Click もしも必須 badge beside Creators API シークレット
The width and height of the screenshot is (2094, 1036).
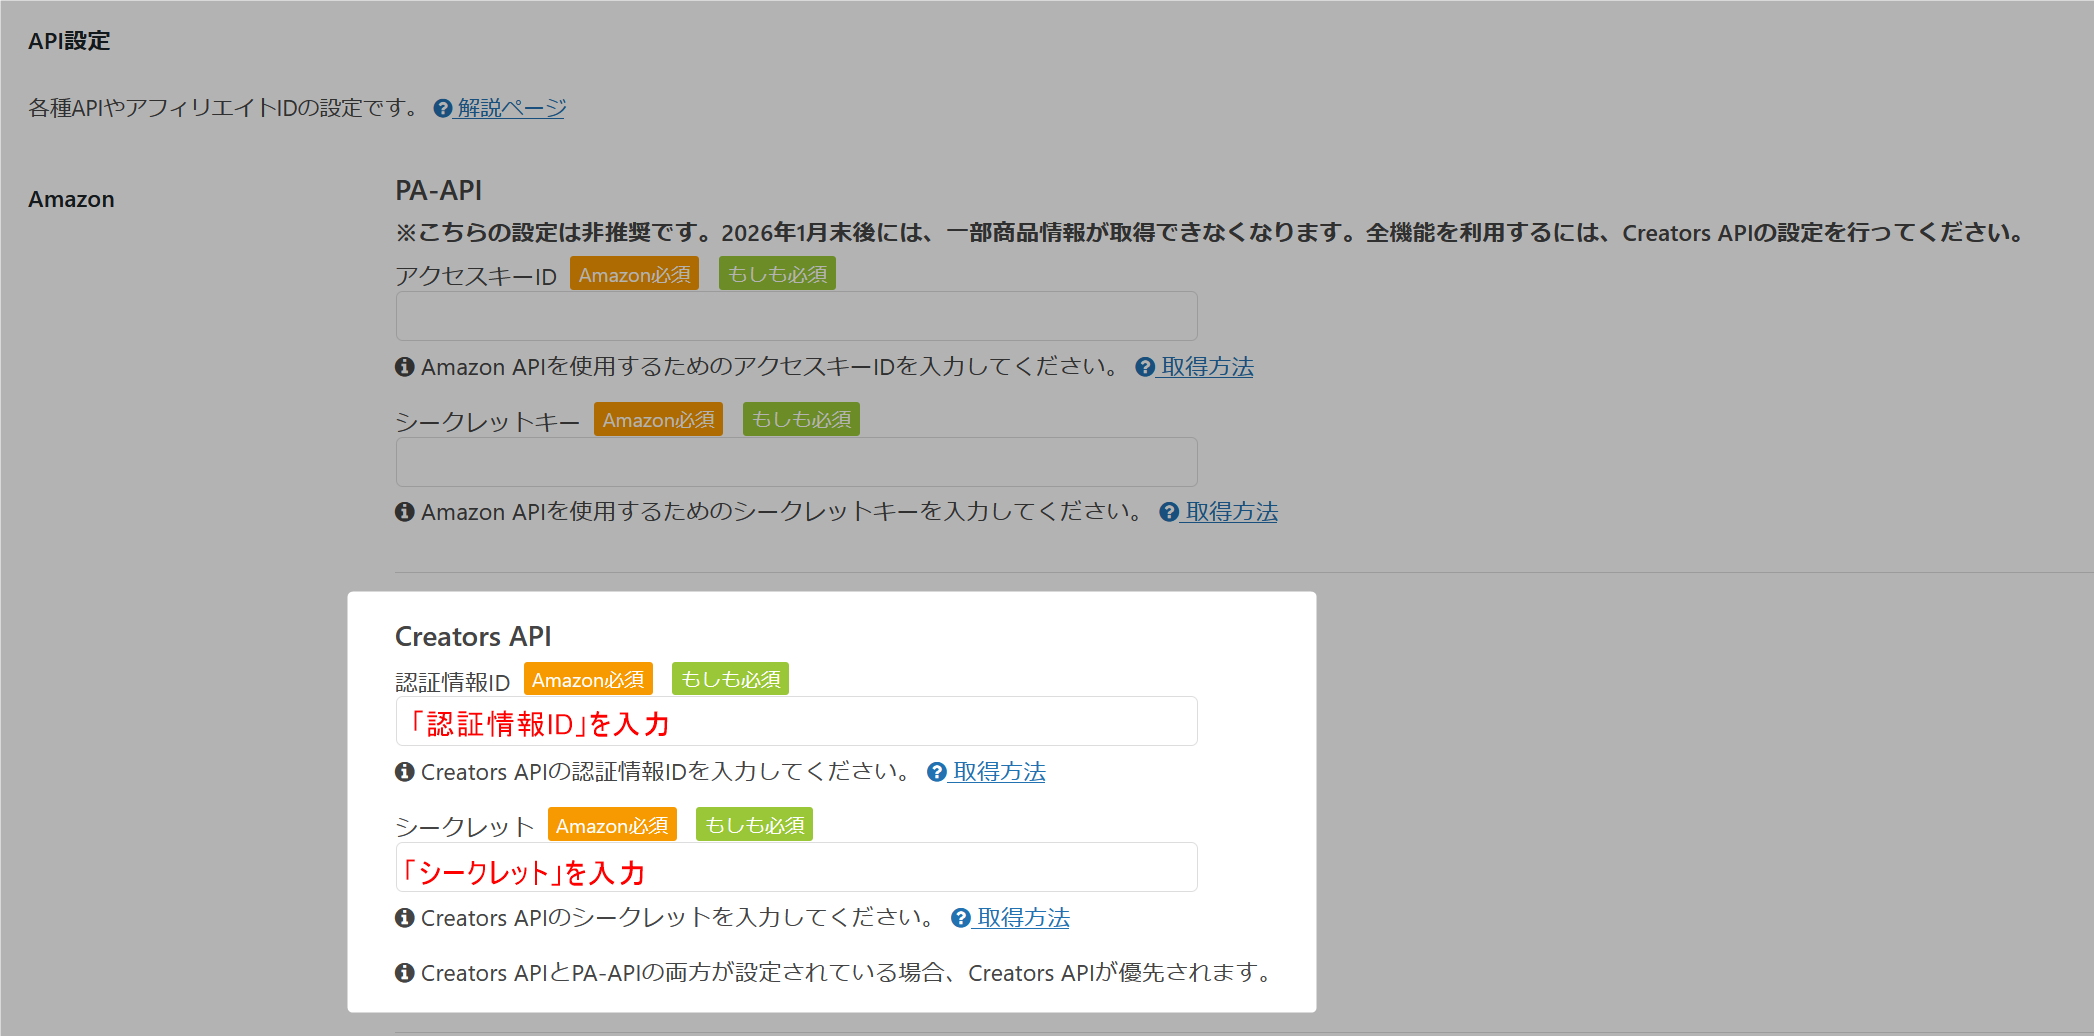754,825
